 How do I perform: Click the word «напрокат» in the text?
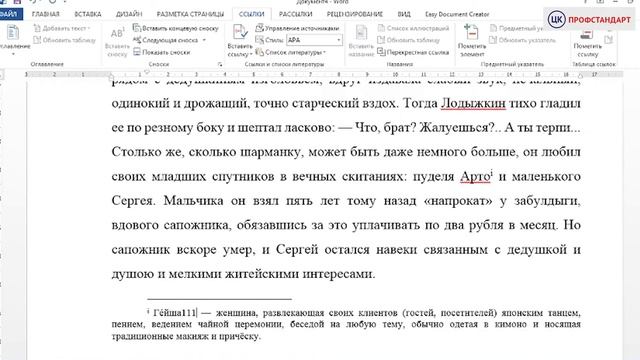click(458, 201)
